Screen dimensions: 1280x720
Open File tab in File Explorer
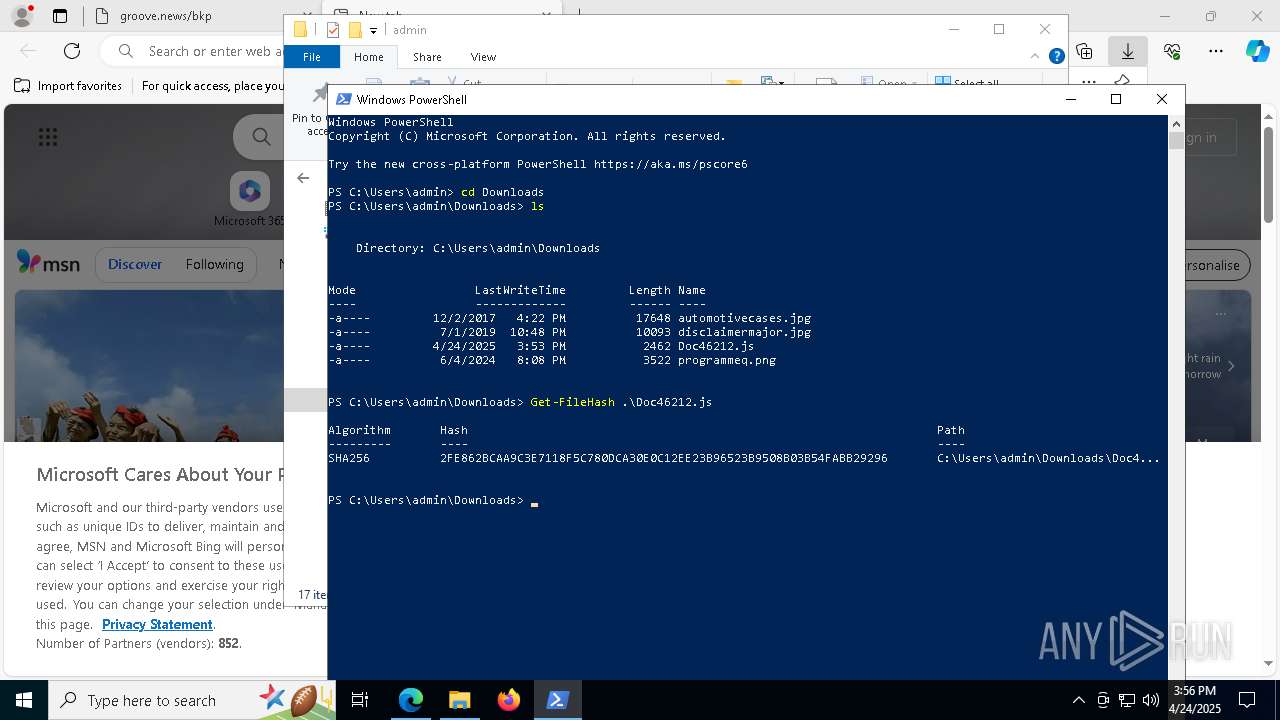click(312, 57)
